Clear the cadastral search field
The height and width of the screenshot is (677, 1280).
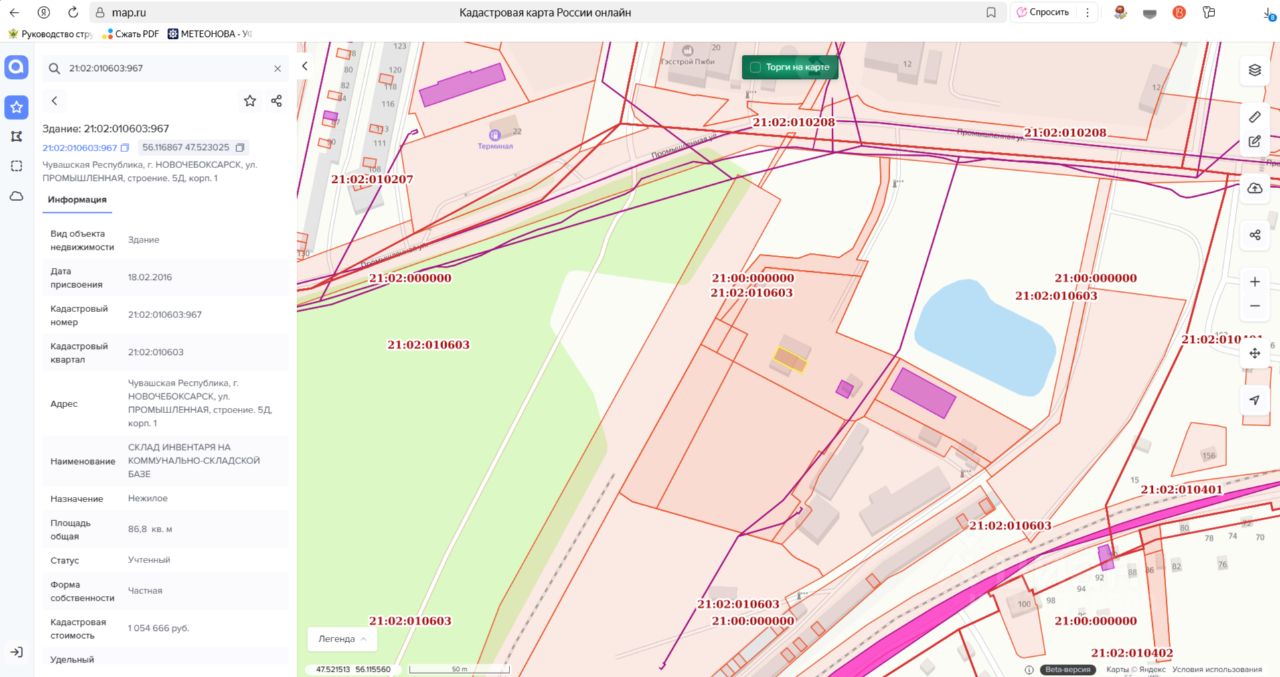click(277, 68)
